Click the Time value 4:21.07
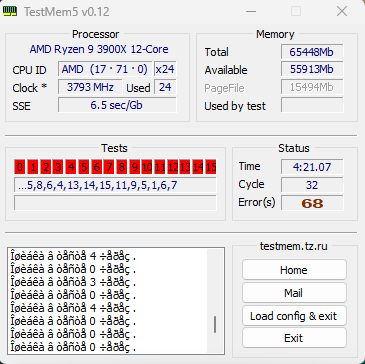 (x=312, y=167)
